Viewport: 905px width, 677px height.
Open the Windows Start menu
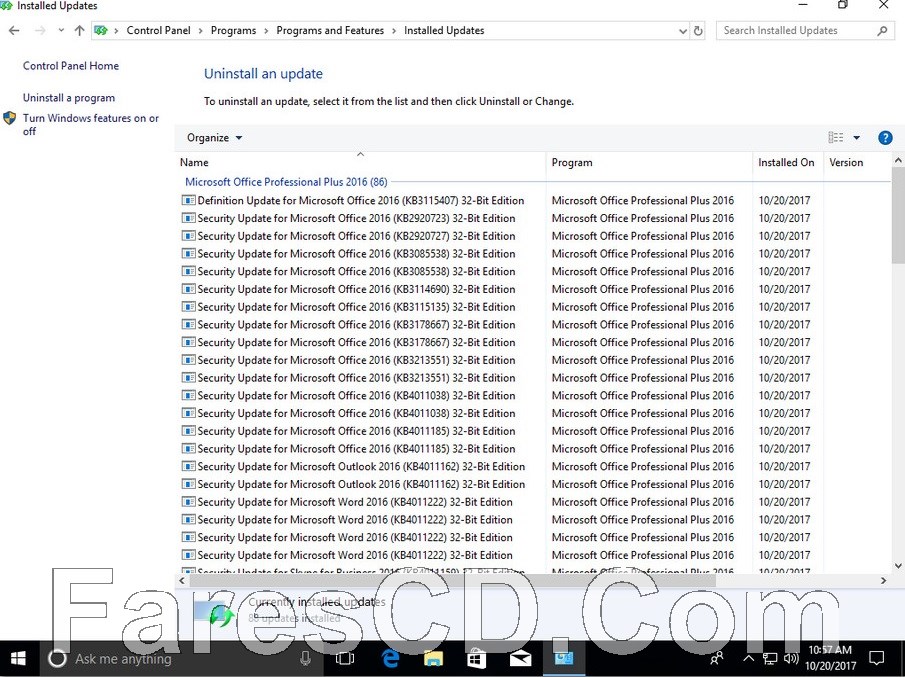click(x=18, y=659)
